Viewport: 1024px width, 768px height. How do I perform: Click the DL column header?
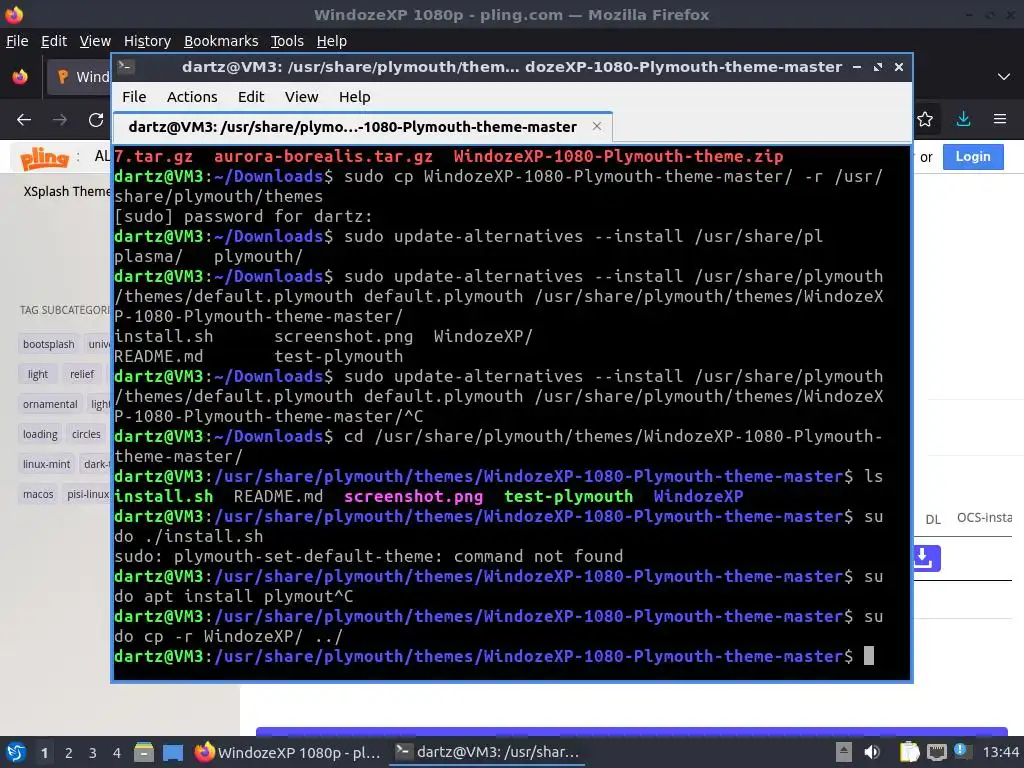[x=933, y=519]
